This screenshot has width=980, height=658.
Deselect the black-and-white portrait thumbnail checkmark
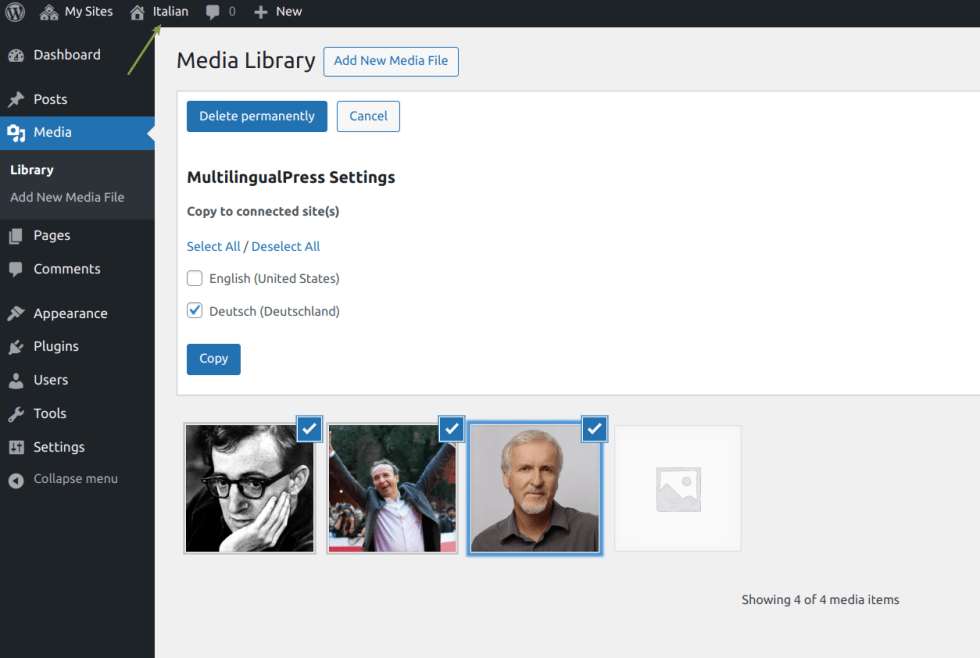click(309, 429)
